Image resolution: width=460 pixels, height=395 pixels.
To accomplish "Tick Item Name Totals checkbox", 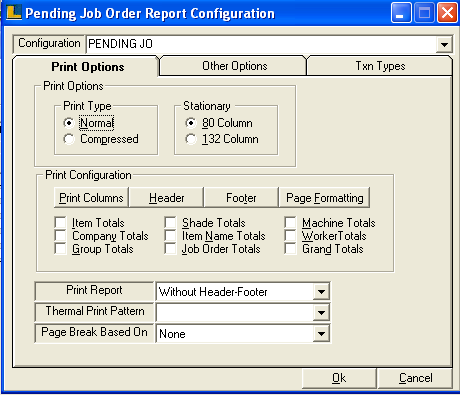I will [170, 235].
